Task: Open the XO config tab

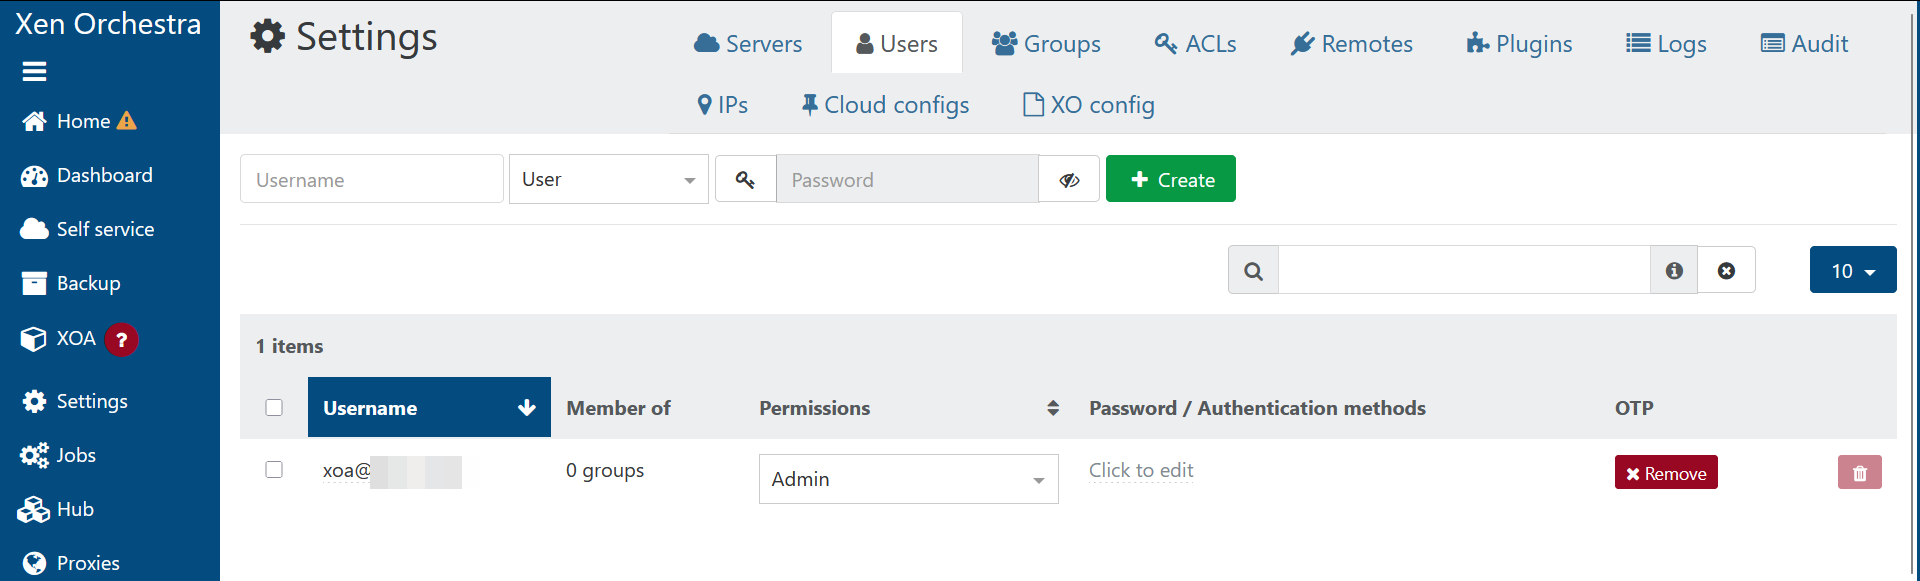Action: [1088, 104]
